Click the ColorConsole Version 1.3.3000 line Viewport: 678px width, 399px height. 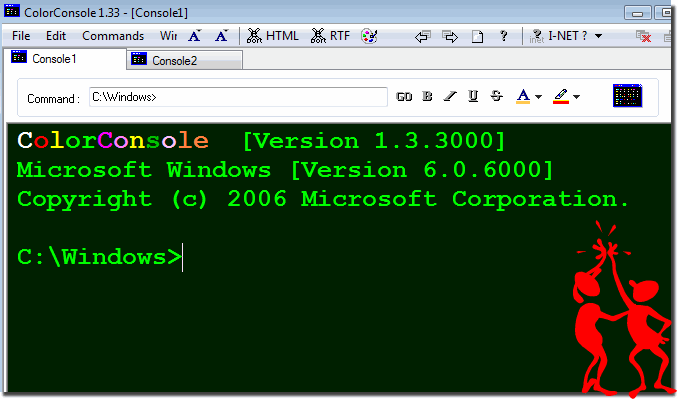point(261,141)
